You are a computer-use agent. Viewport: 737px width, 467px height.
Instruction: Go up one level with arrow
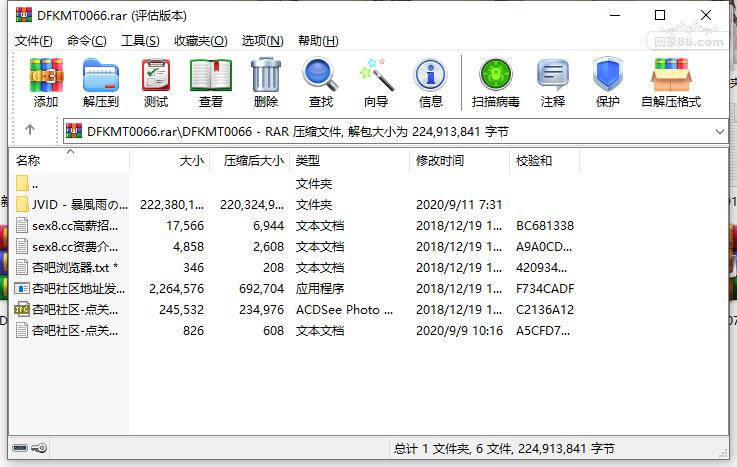pyautogui.click(x=30, y=130)
